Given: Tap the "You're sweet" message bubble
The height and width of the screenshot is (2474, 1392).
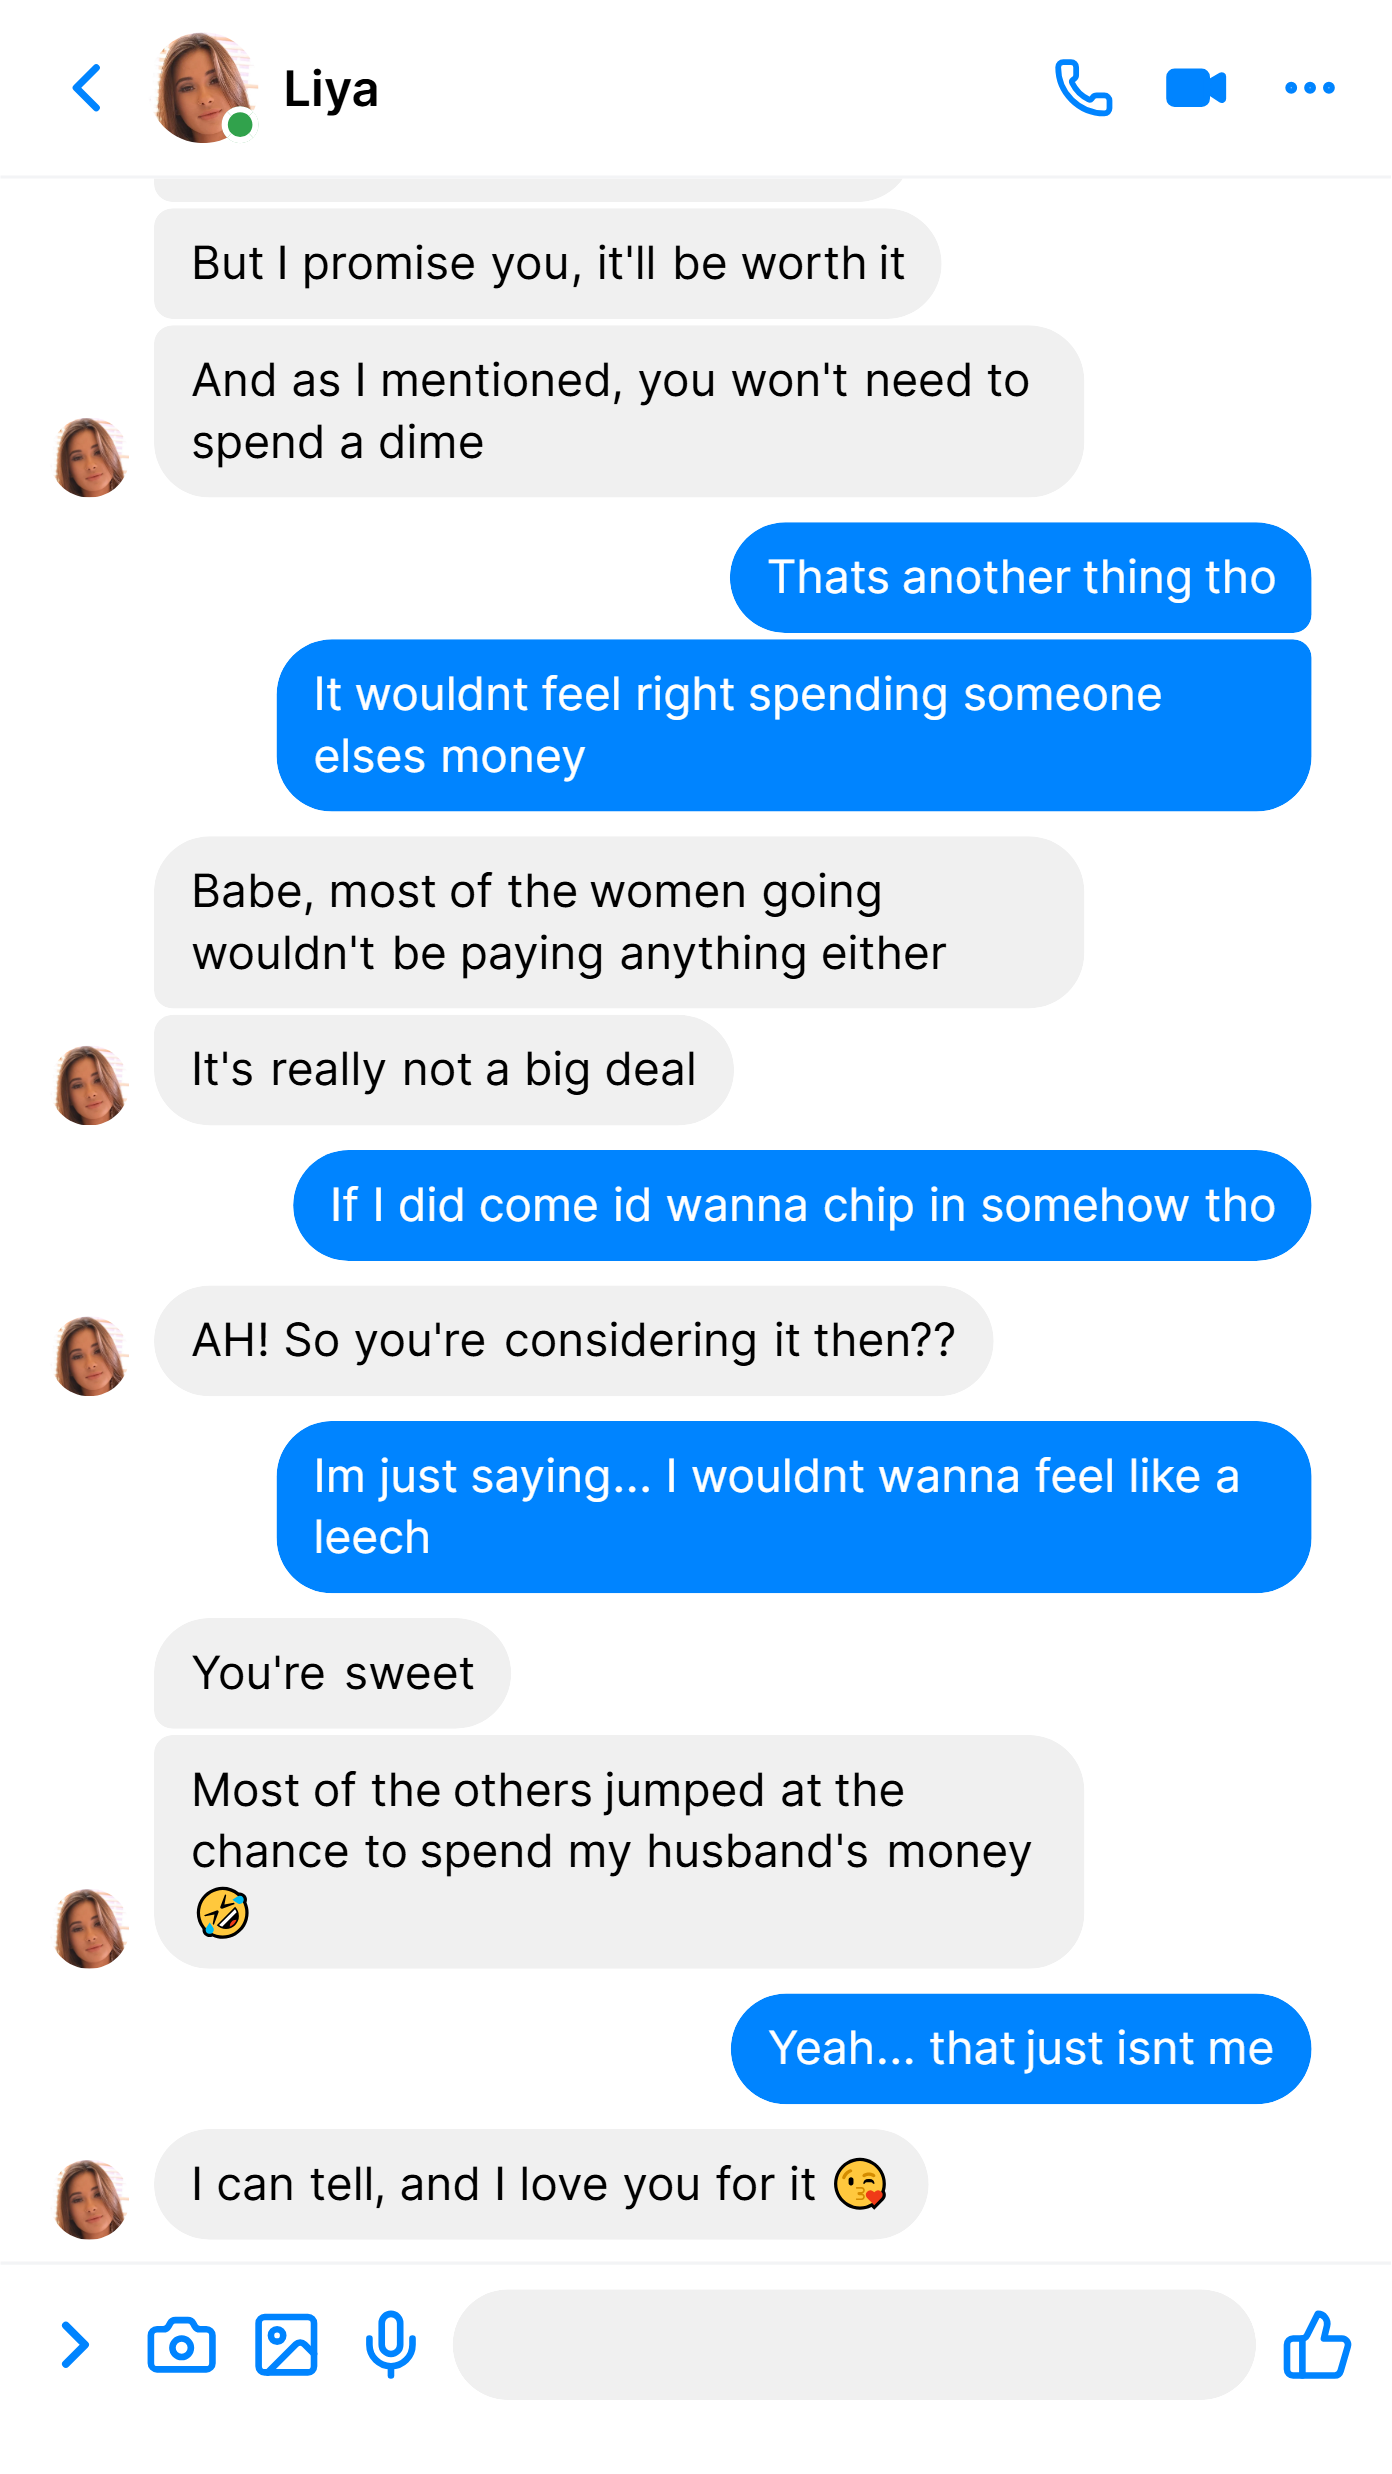Looking at the screenshot, I should click(332, 1673).
